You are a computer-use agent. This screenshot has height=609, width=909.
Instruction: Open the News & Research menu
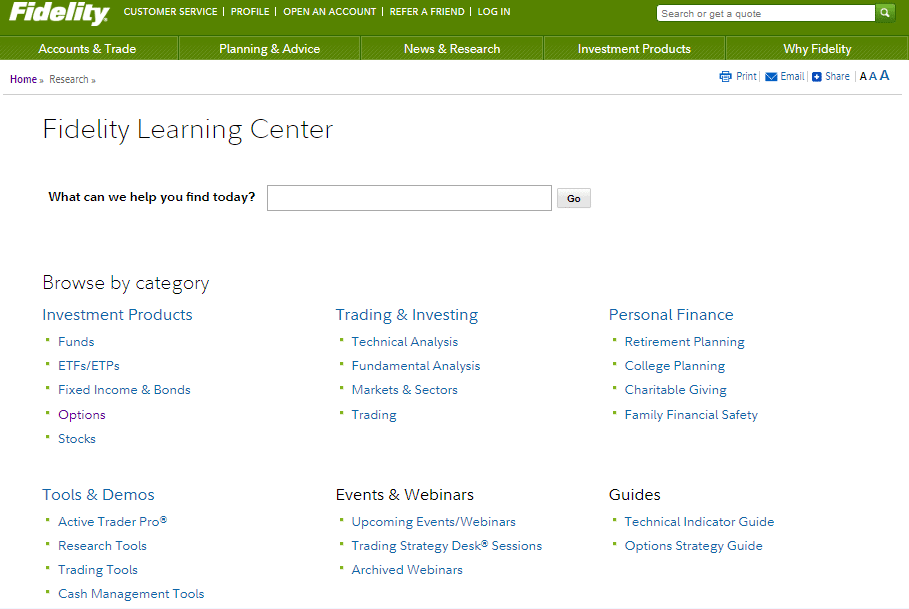click(452, 49)
